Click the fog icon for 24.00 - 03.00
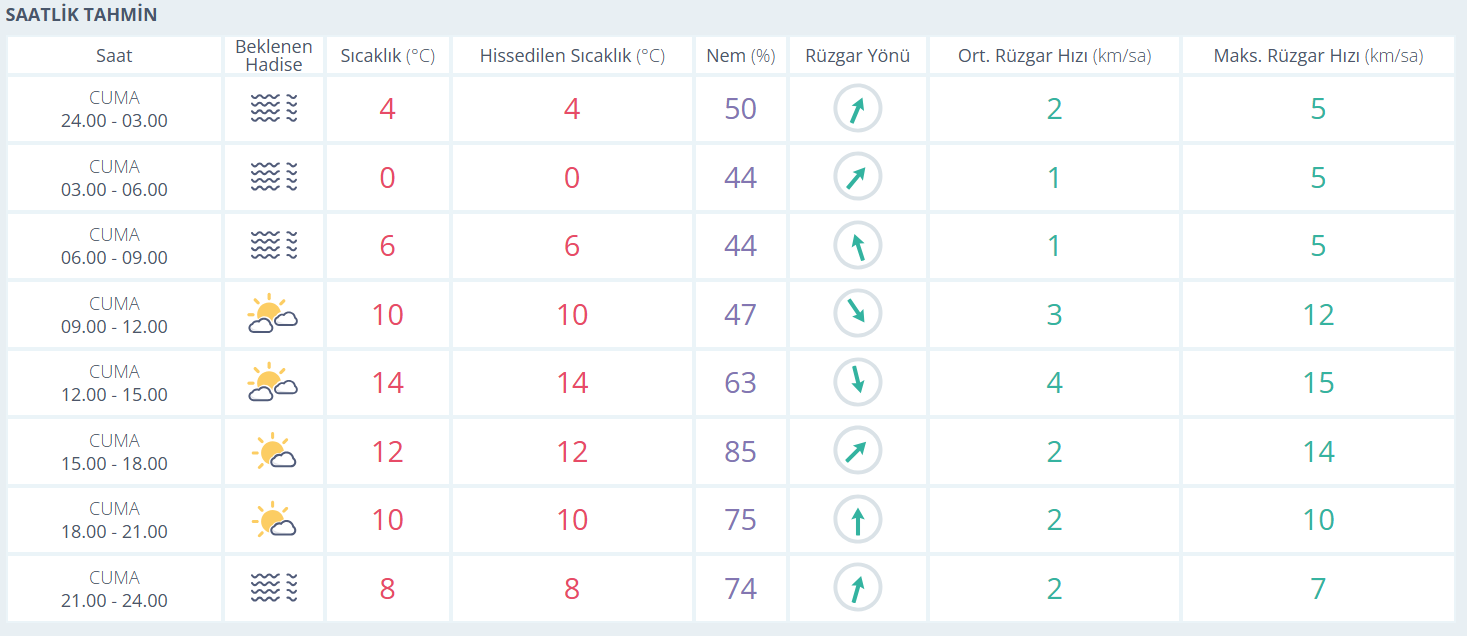The height and width of the screenshot is (636, 1467). [273, 109]
